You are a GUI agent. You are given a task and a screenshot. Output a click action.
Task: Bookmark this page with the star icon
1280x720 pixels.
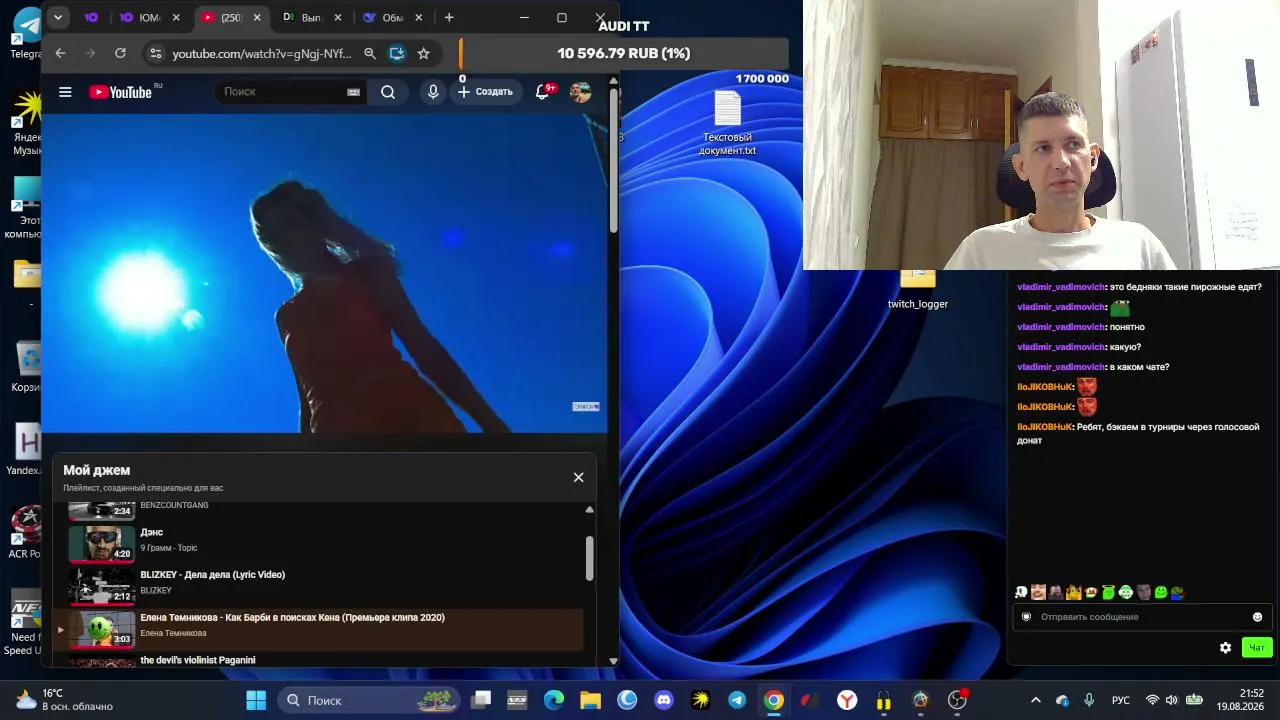tap(424, 53)
